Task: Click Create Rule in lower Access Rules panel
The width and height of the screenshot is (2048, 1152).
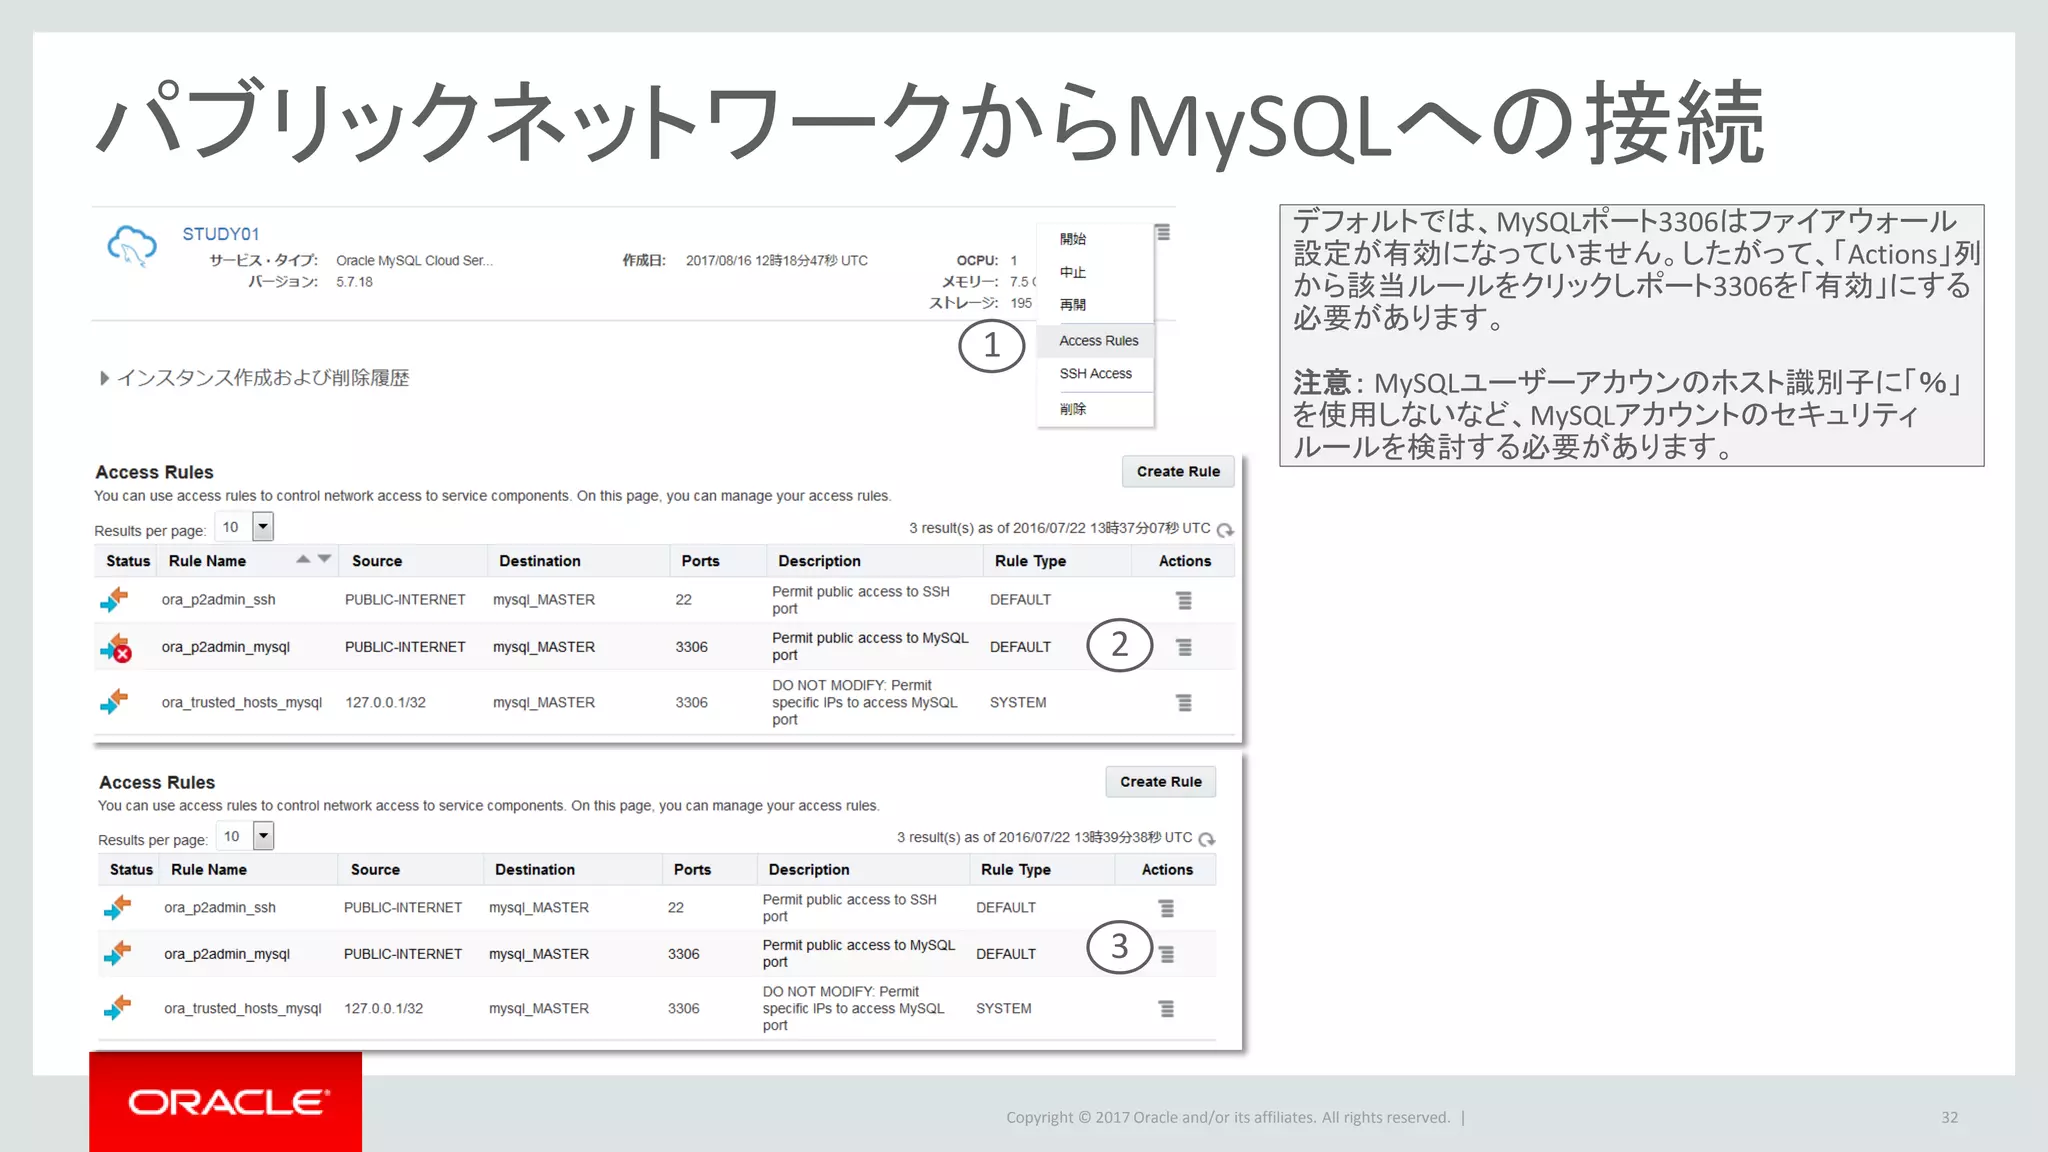Action: coord(1161,781)
